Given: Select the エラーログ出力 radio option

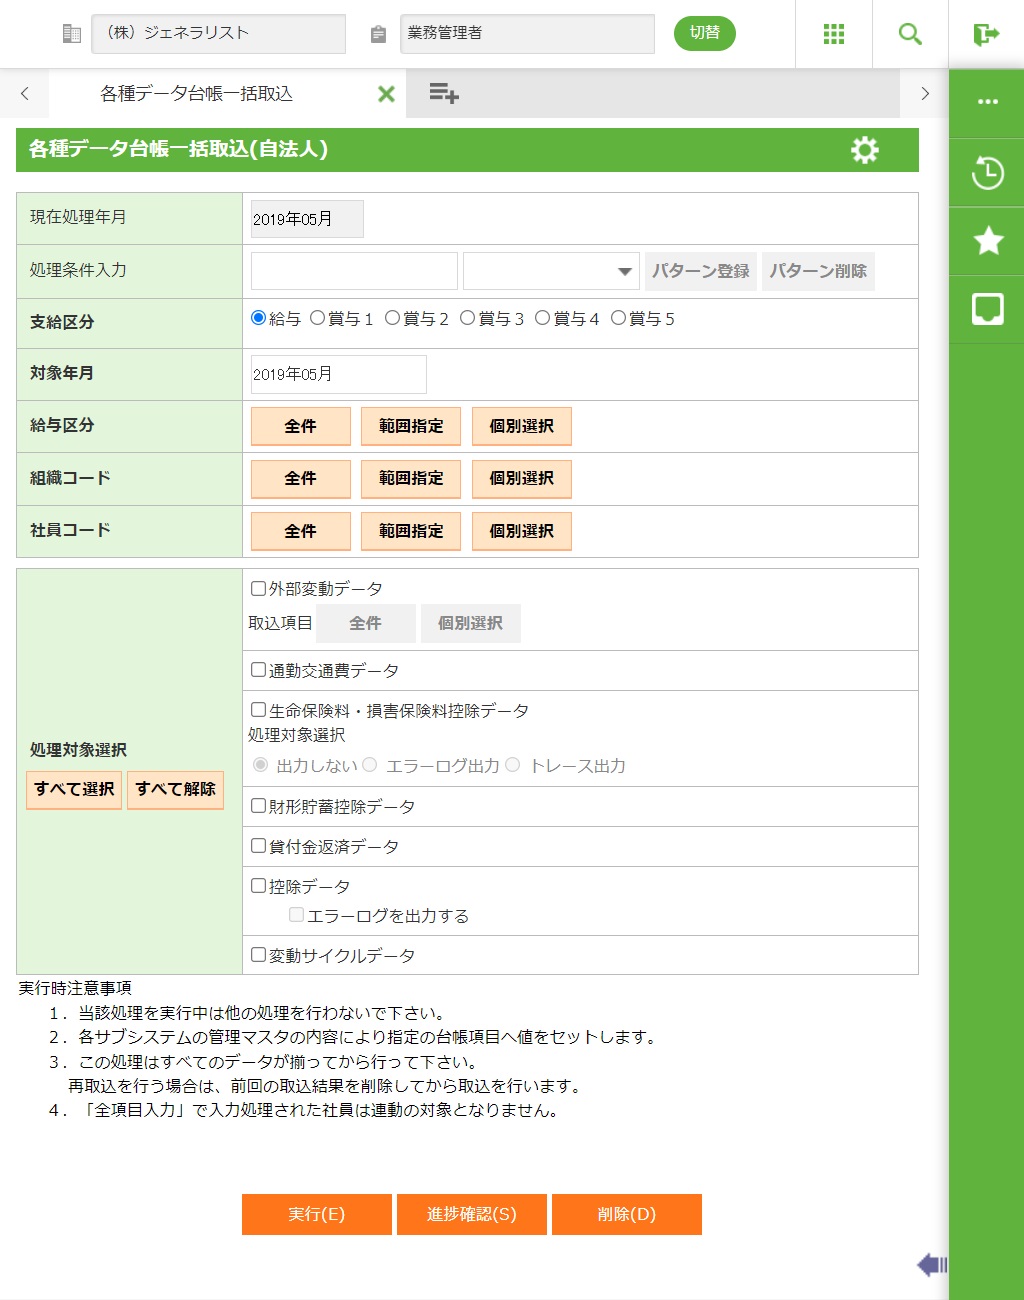Looking at the screenshot, I should click(x=370, y=765).
